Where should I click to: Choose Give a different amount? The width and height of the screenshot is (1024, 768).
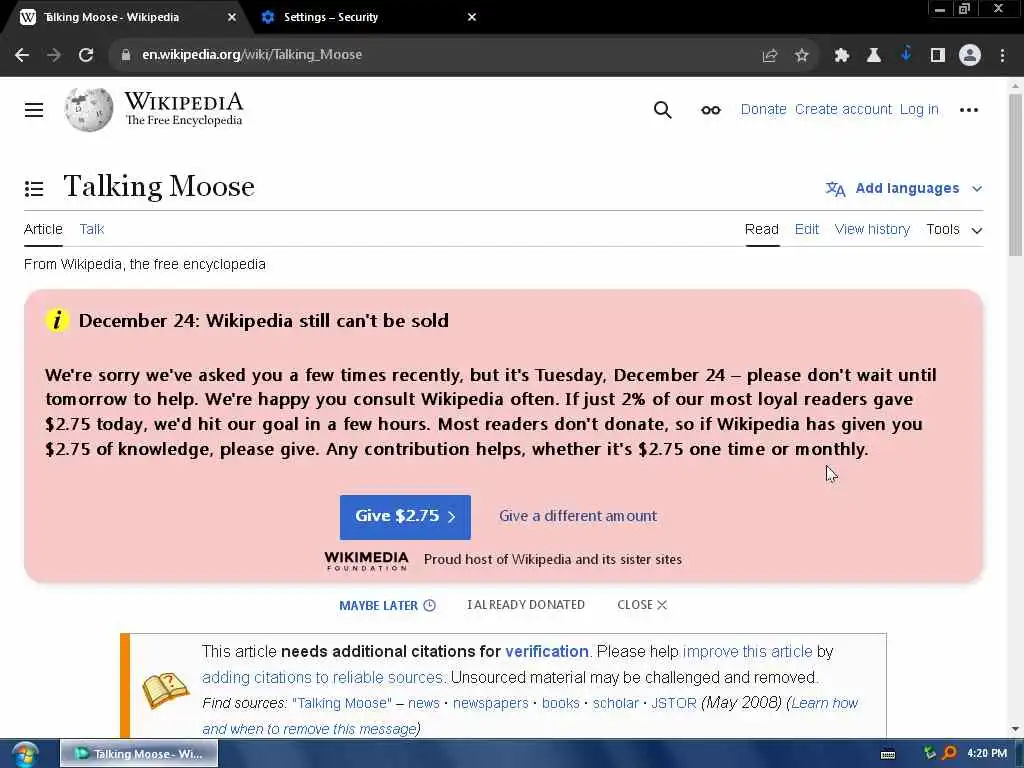coord(578,516)
